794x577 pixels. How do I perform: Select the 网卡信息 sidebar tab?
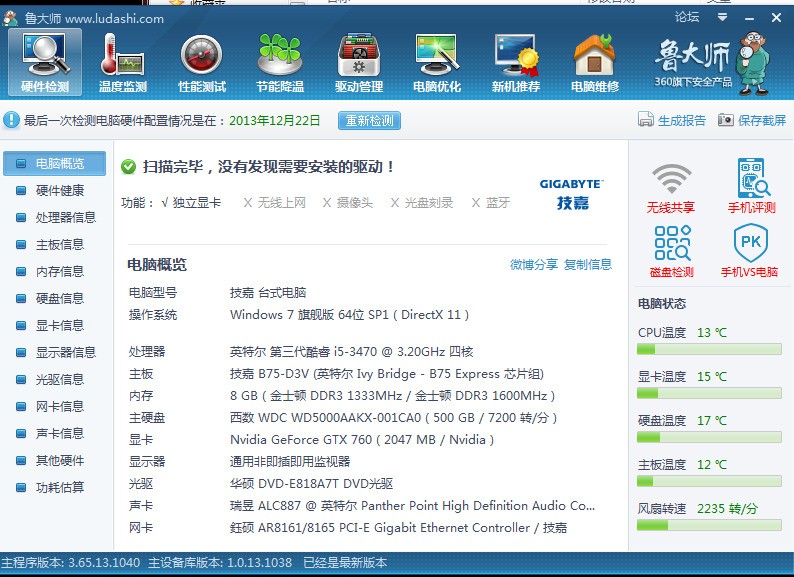pyautogui.click(x=55, y=406)
